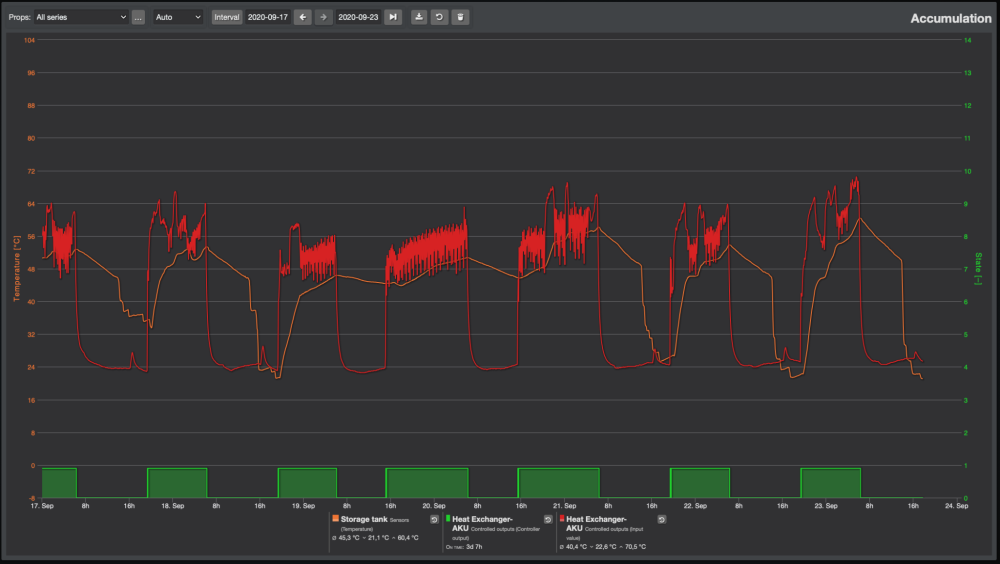Toggle Storage tank series via its legend label
Image resolution: width=1000 pixels, height=564 pixels.
(x=364, y=519)
